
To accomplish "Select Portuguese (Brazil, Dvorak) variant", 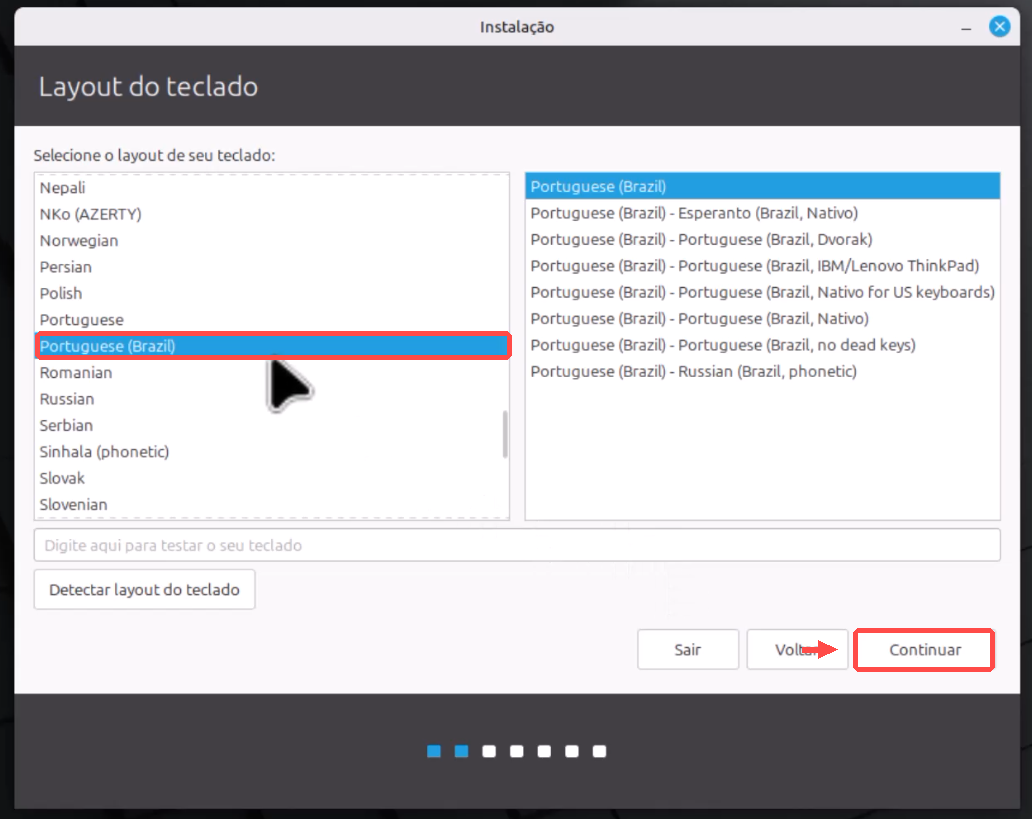I will point(762,239).
